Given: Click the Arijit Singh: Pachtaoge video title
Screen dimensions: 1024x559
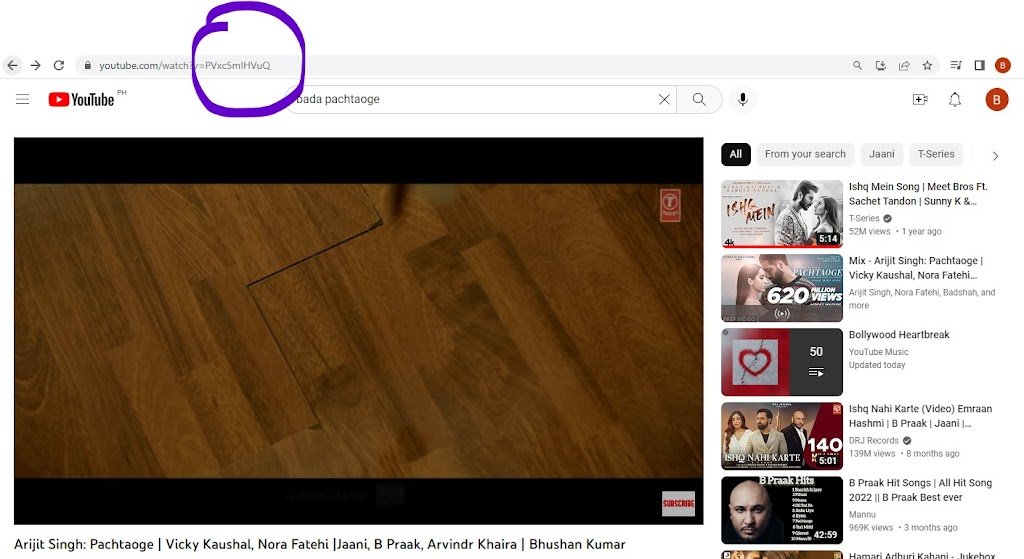Looking at the screenshot, I should coord(320,544).
